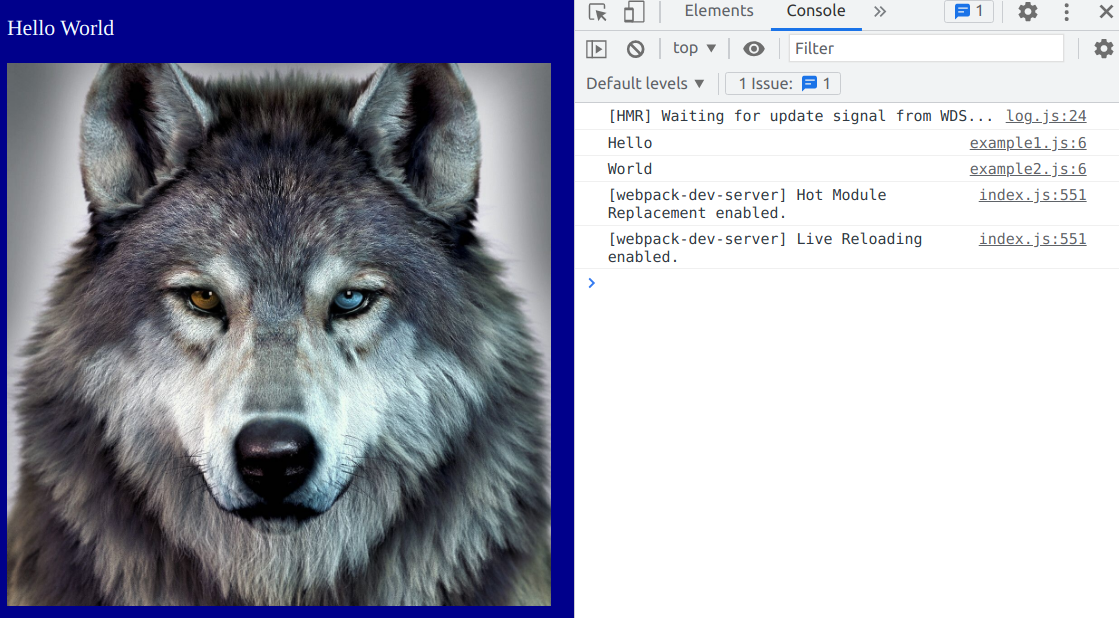Open the index.js:551 link for Hot Module message
This screenshot has width=1119, height=618.
click(x=1032, y=195)
